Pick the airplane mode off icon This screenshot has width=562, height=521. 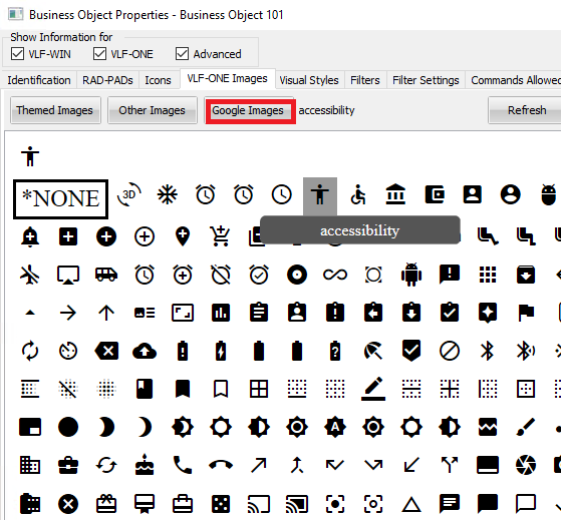coord(30,275)
